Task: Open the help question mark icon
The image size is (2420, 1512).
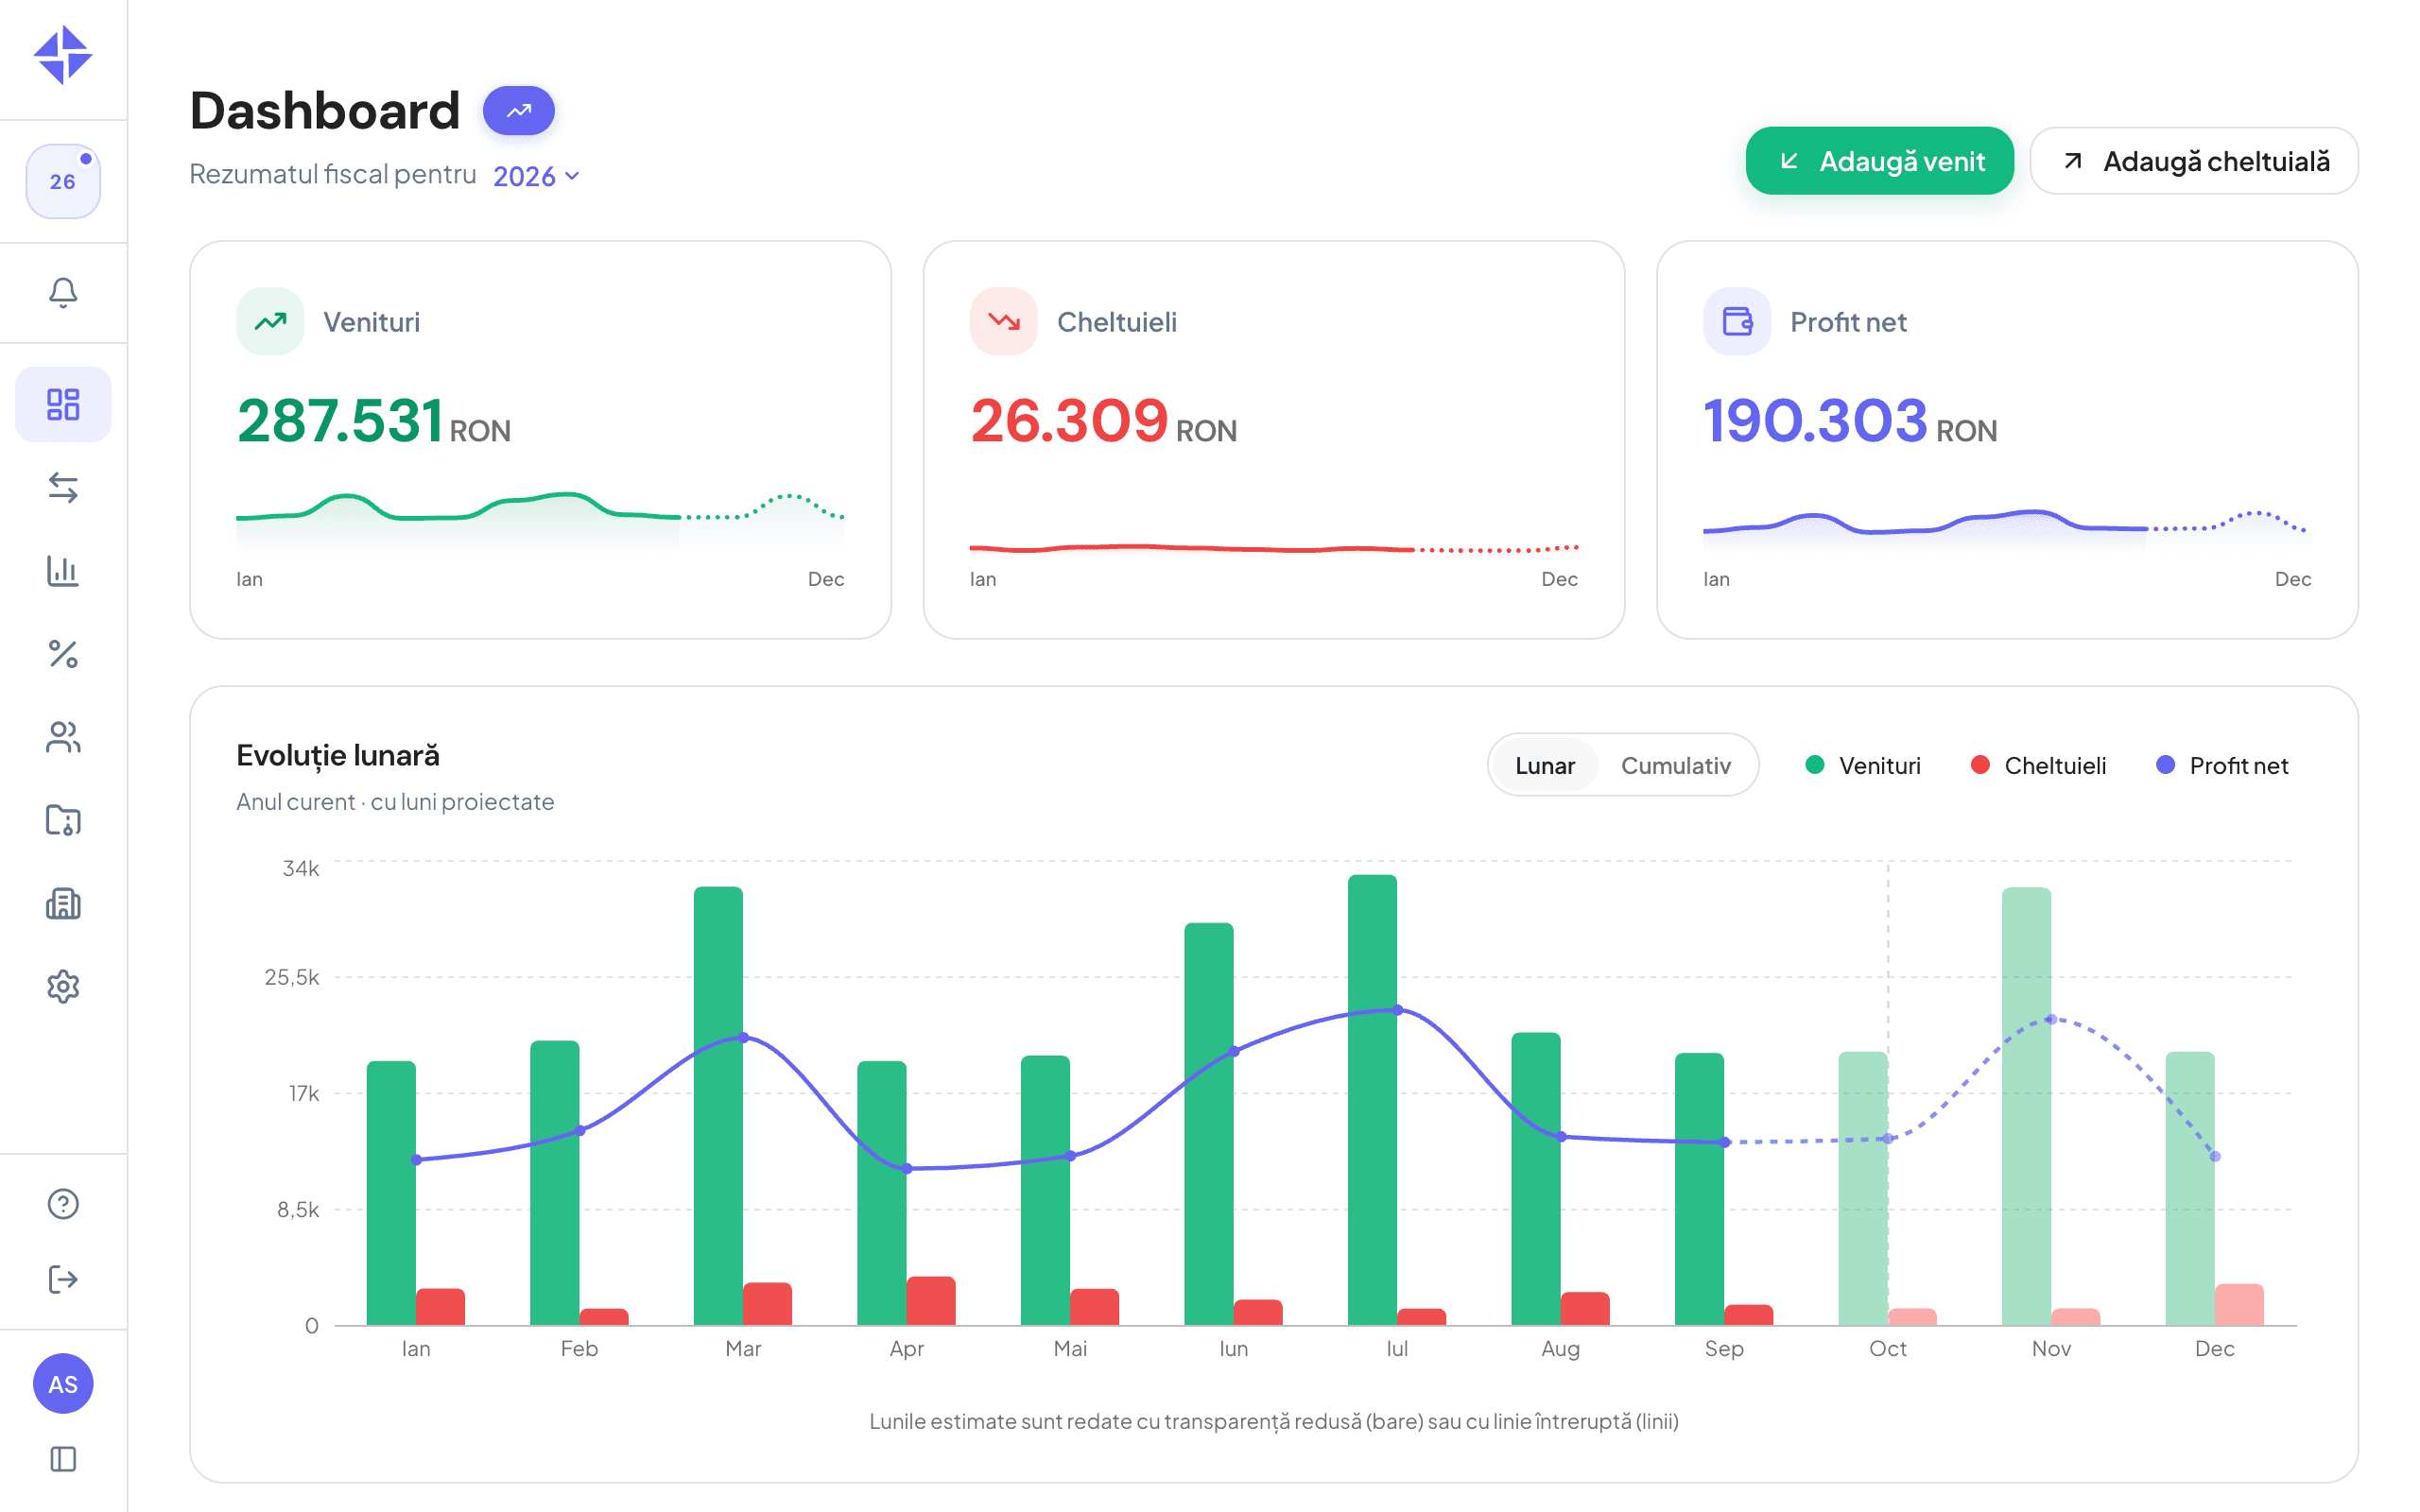Action: 63,1204
